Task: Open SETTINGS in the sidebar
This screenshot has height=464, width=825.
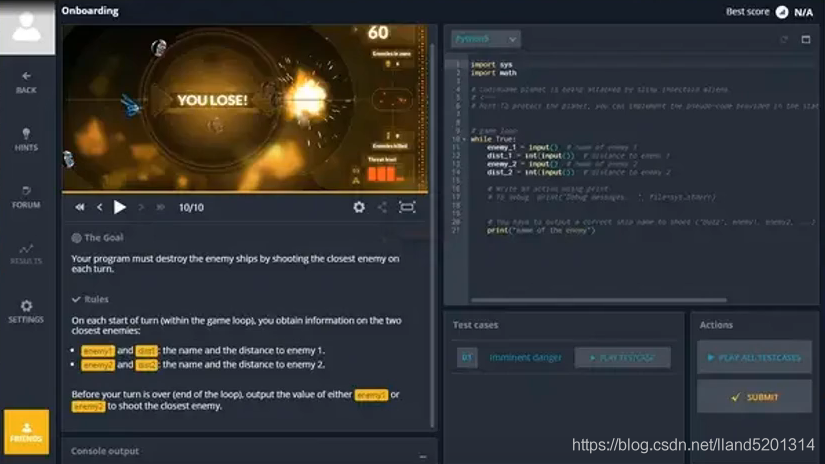Action: [26, 311]
